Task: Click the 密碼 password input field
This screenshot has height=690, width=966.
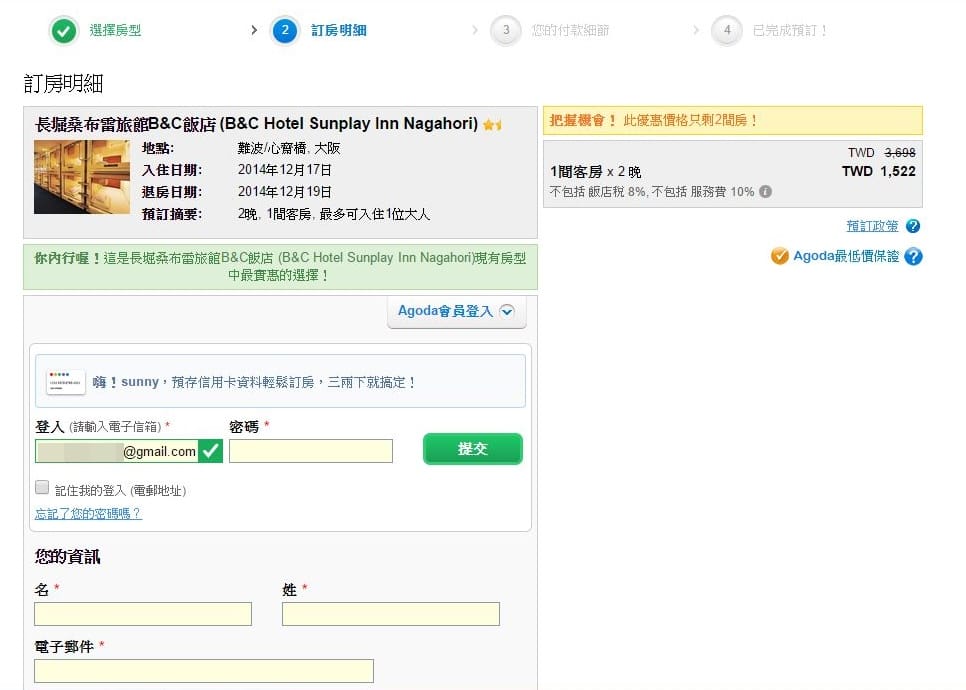Action: [x=310, y=451]
